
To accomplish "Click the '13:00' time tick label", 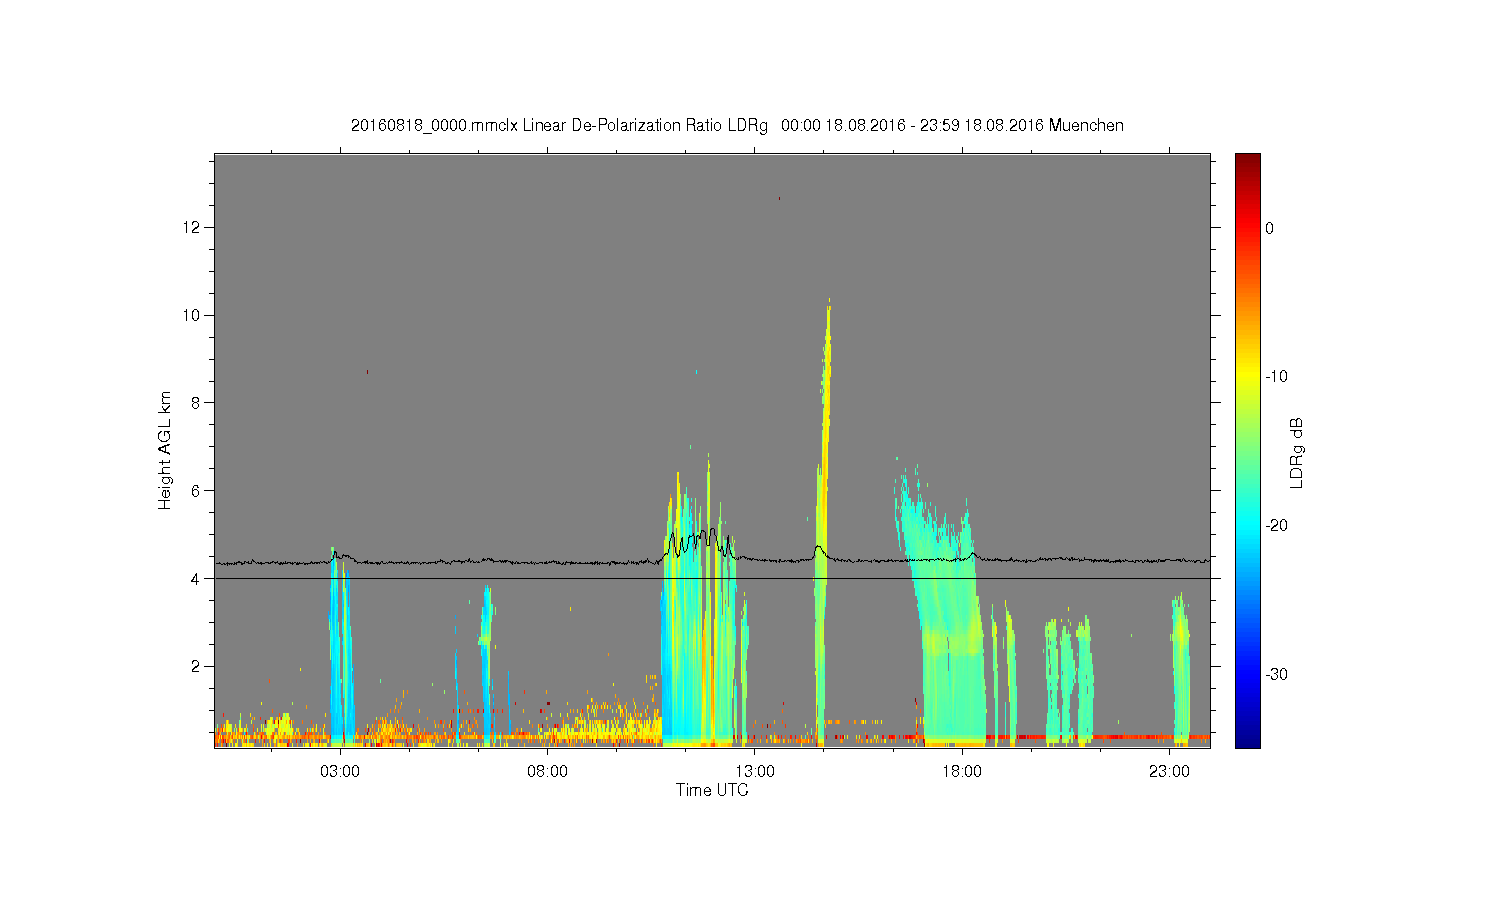I will pos(755,772).
